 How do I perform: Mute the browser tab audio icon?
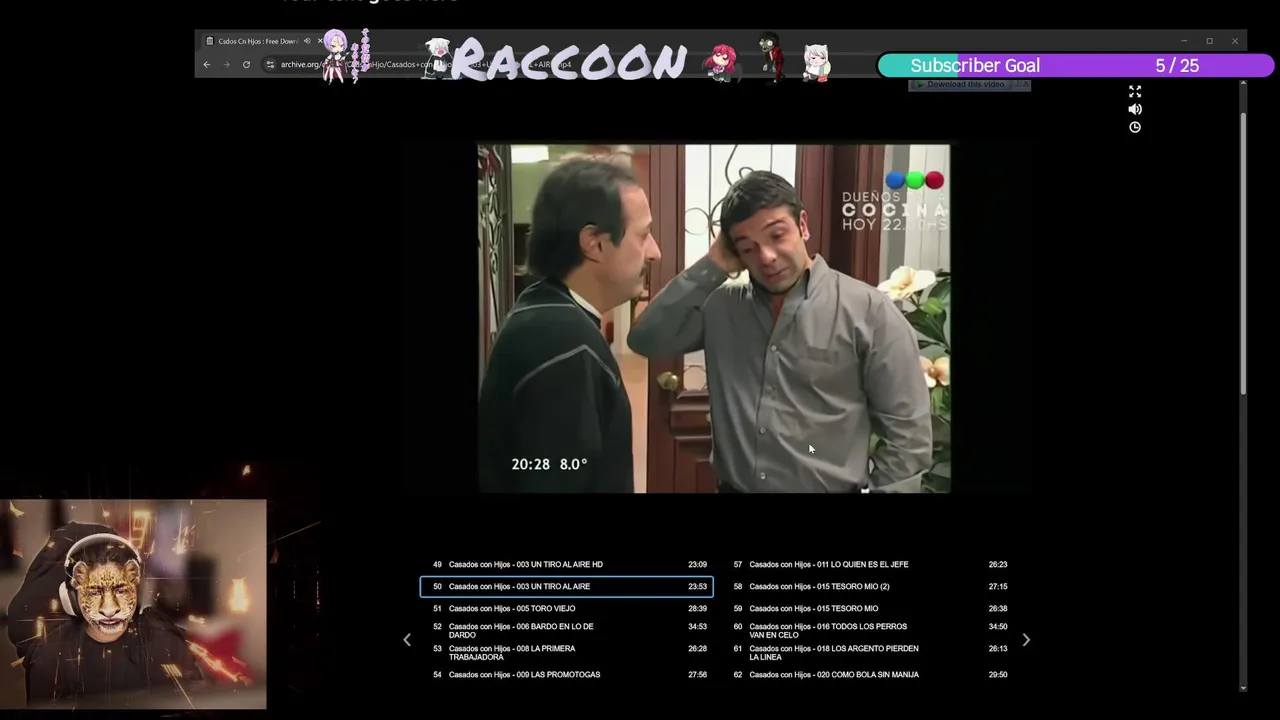tap(307, 41)
